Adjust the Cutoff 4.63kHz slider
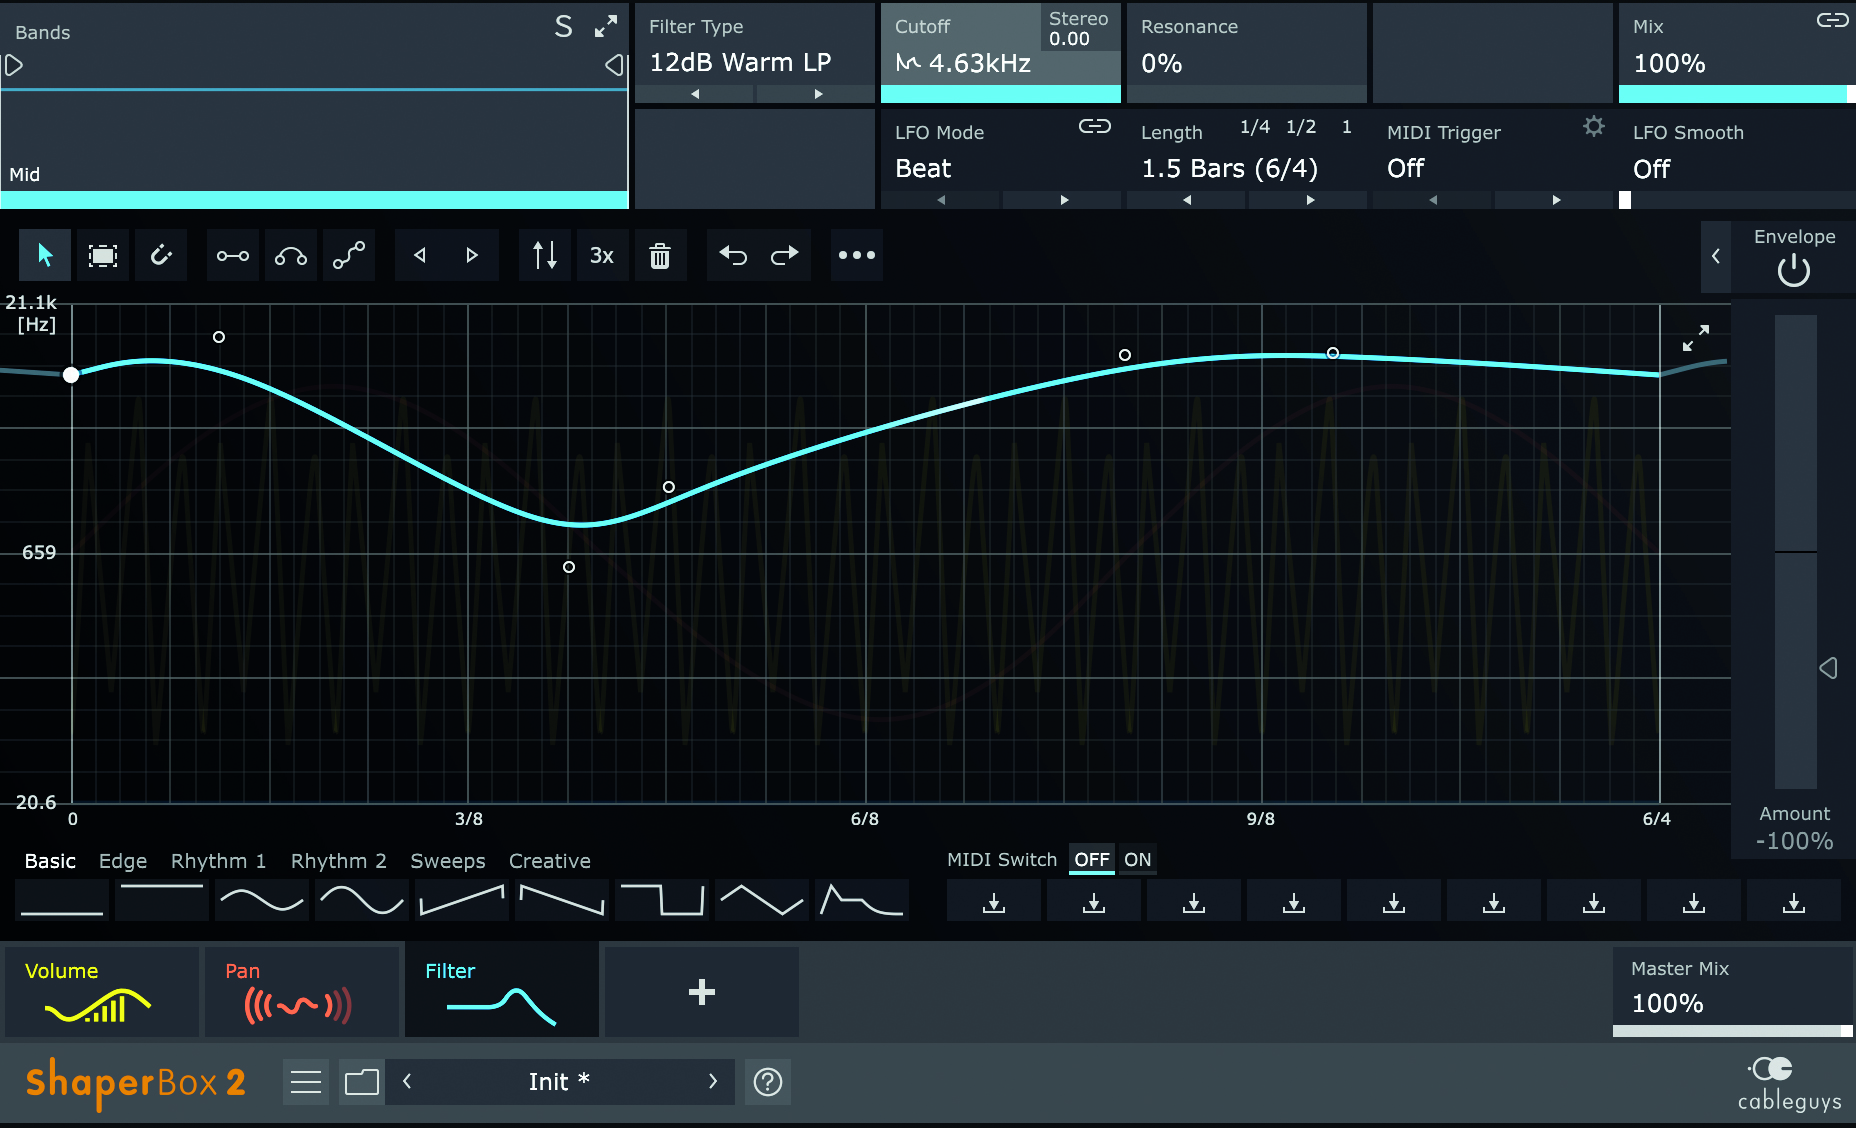 coord(1001,94)
